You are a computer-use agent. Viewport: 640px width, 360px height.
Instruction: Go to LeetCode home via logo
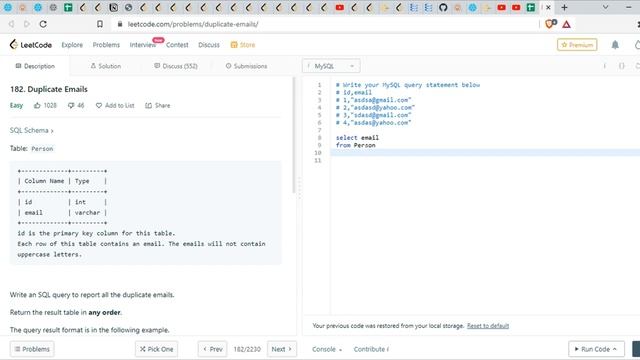tap(31, 44)
